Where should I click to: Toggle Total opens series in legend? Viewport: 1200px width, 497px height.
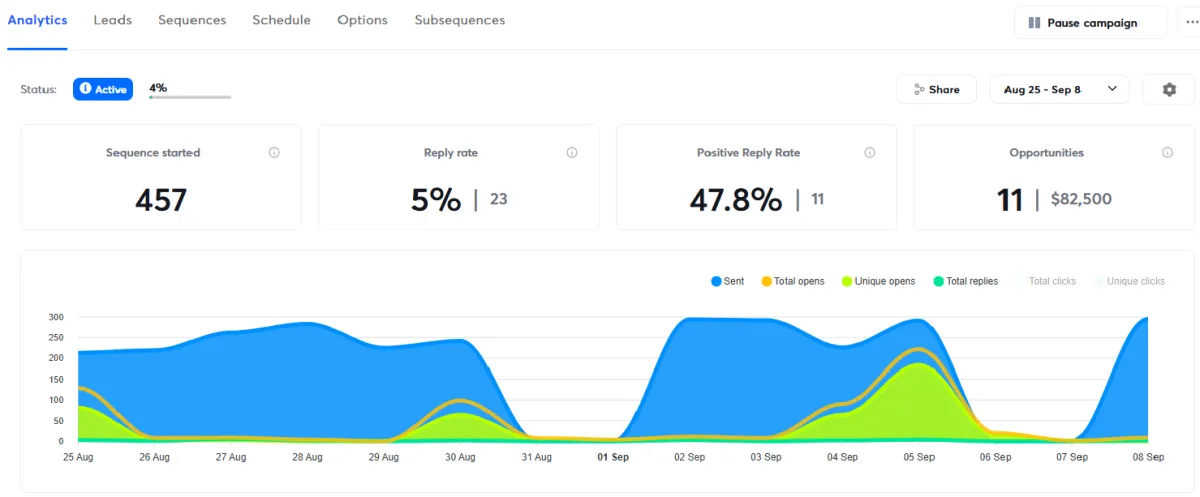point(793,281)
